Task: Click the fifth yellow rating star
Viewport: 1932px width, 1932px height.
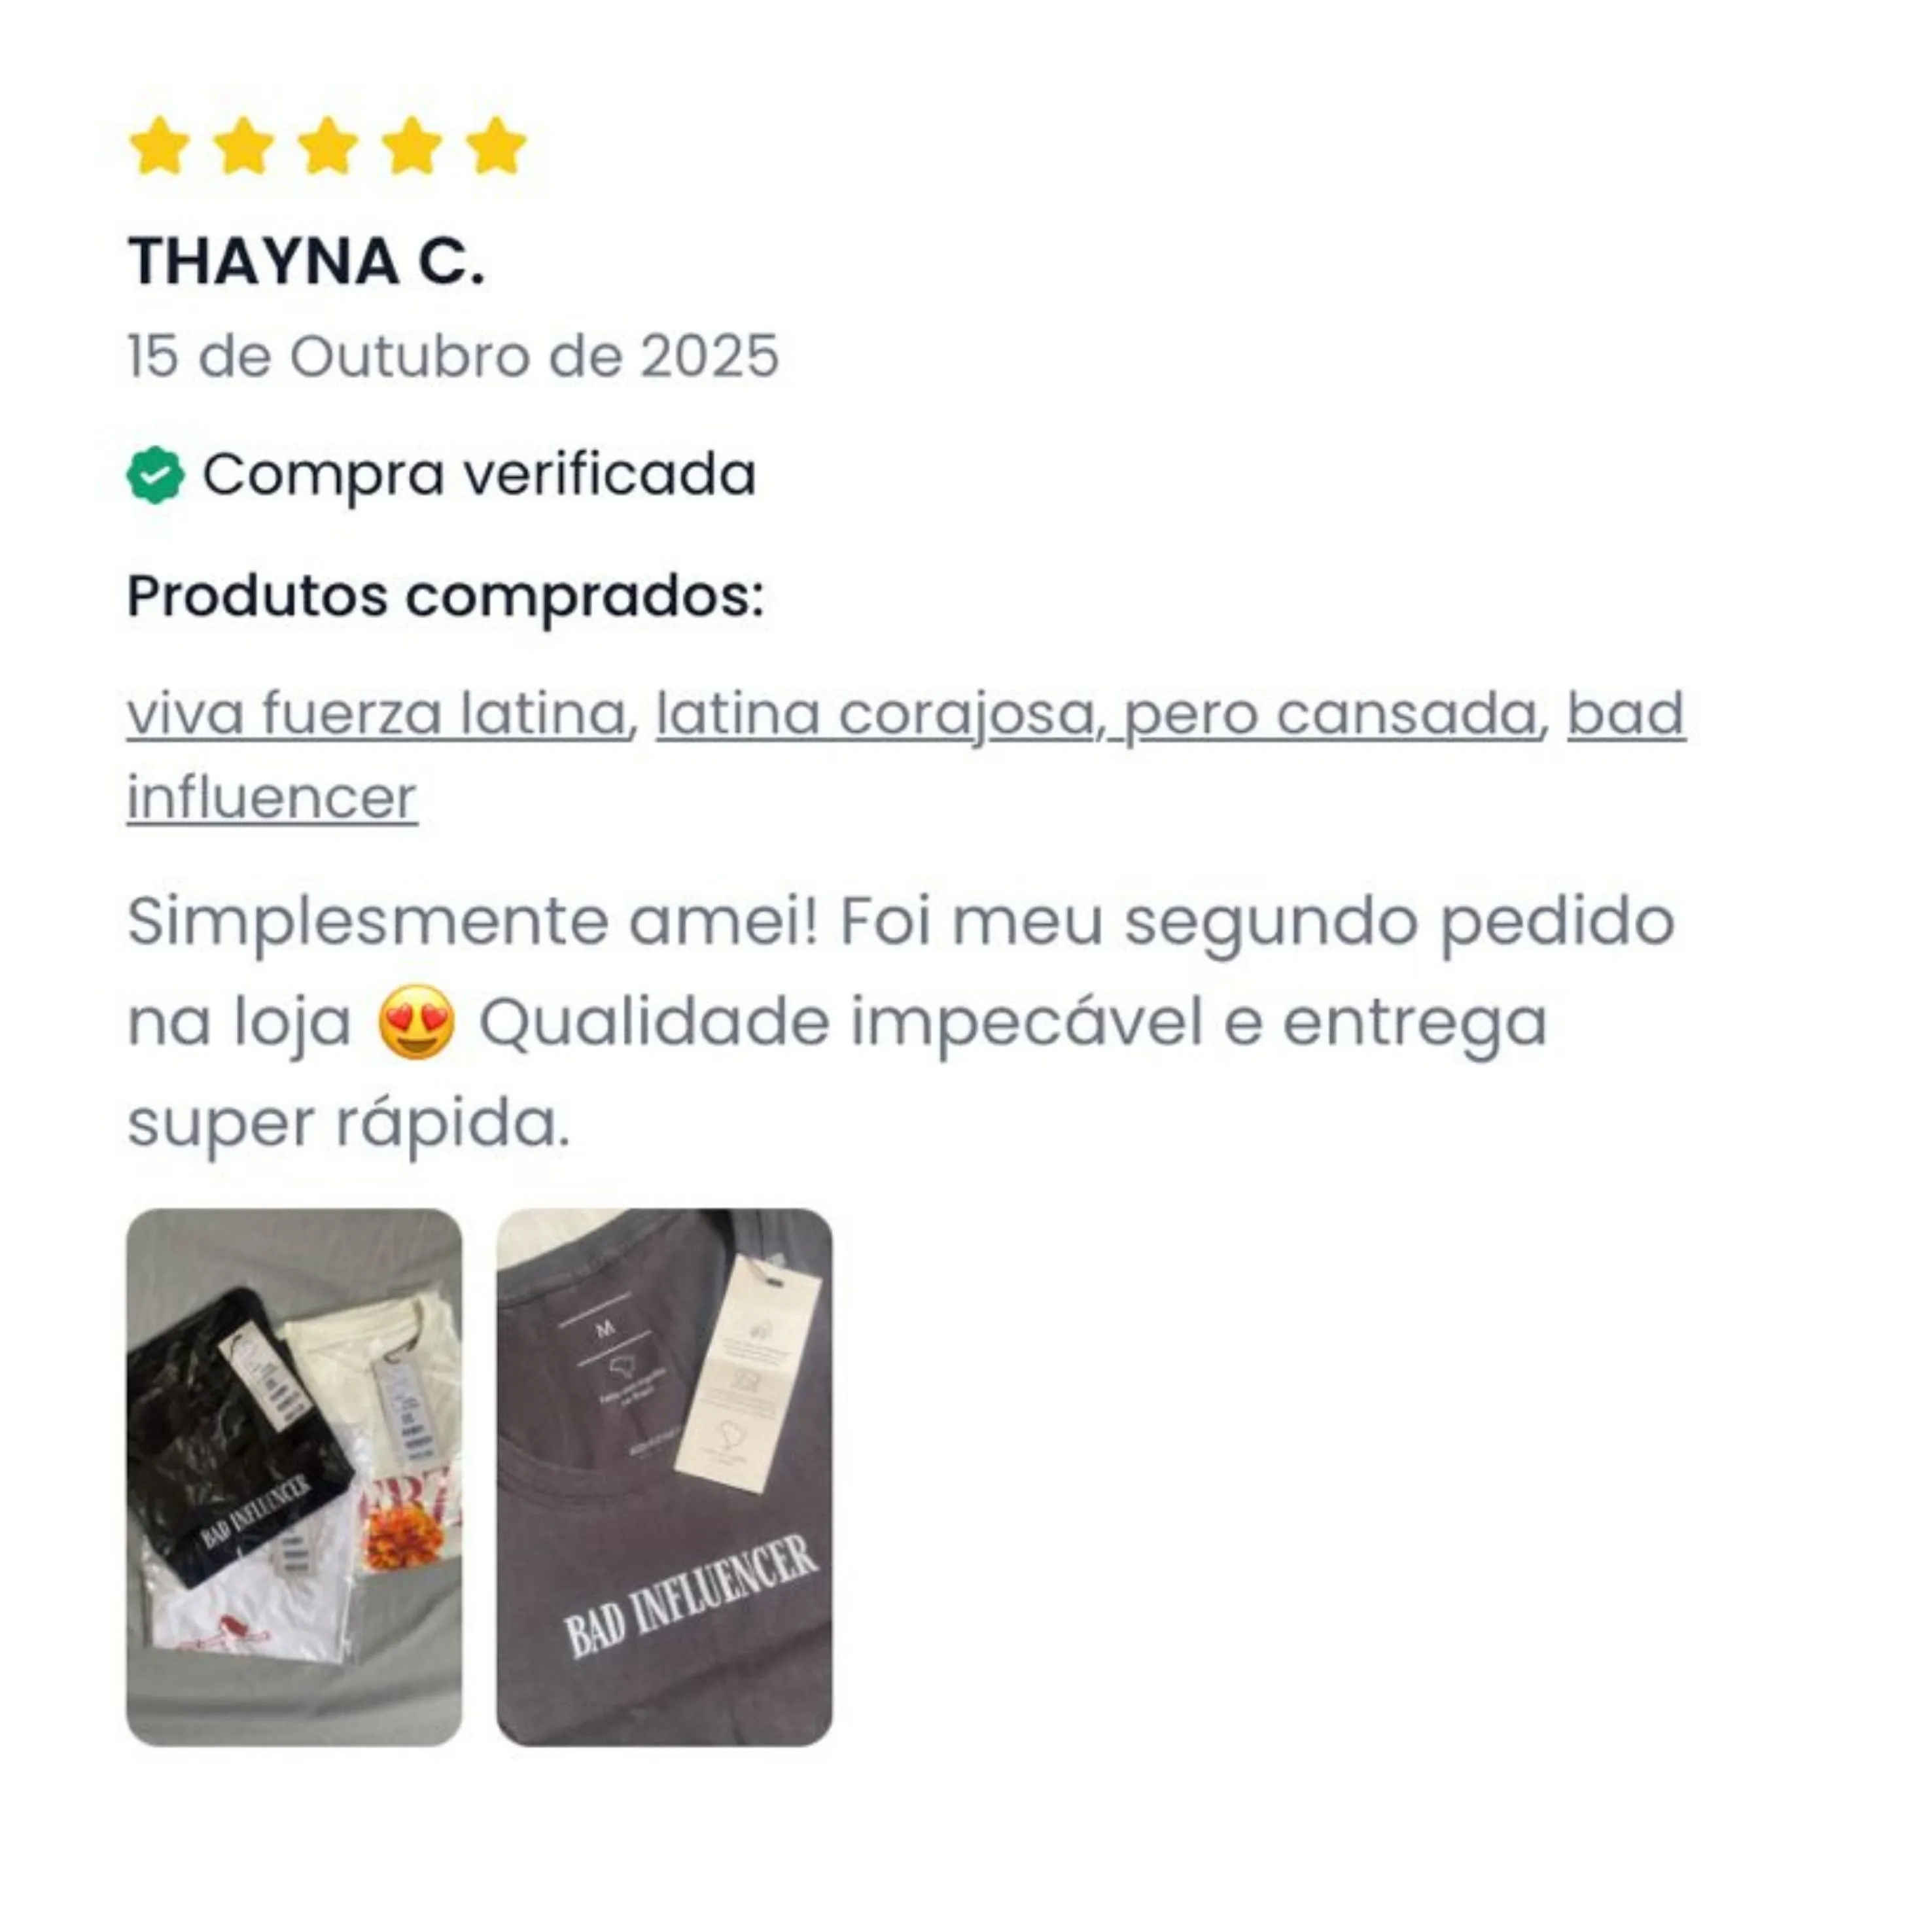Action: (x=496, y=146)
